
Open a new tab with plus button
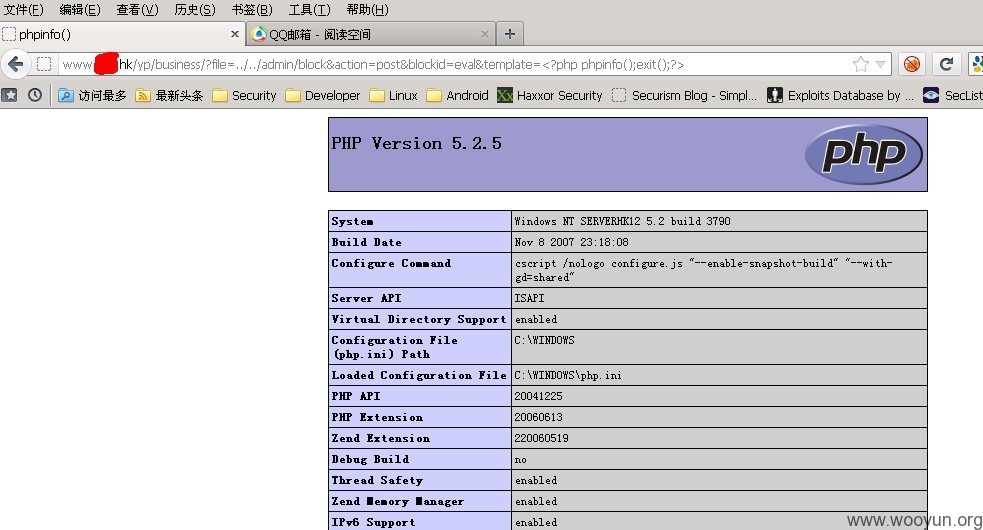[510, 34]
